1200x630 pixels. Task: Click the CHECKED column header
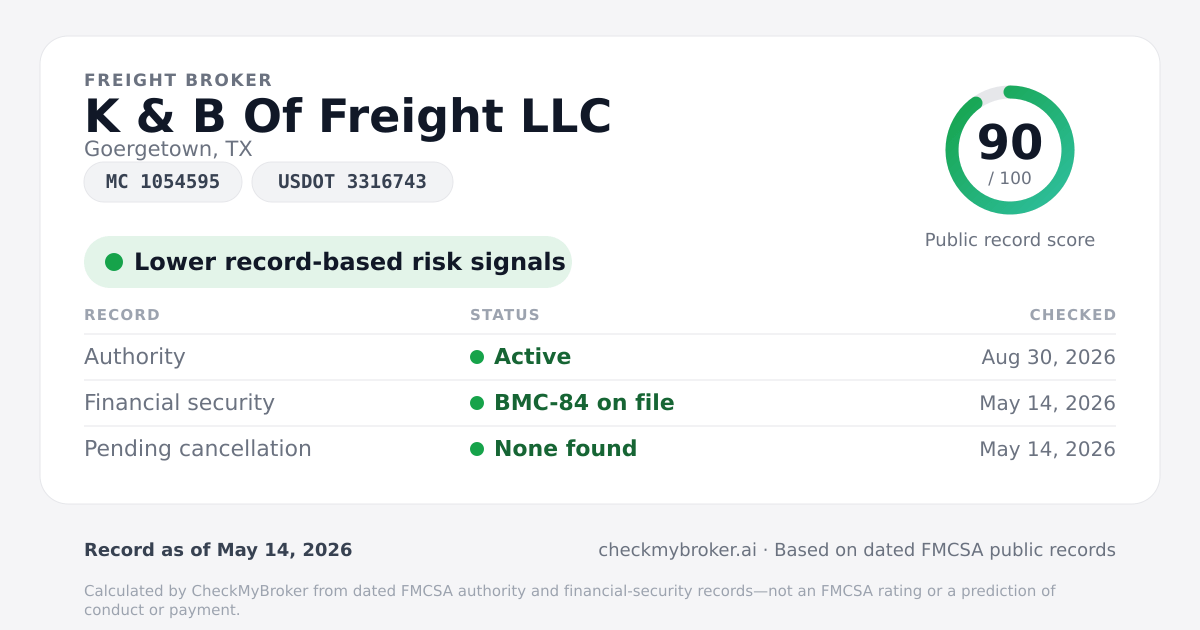click(x=1073, y=315)
